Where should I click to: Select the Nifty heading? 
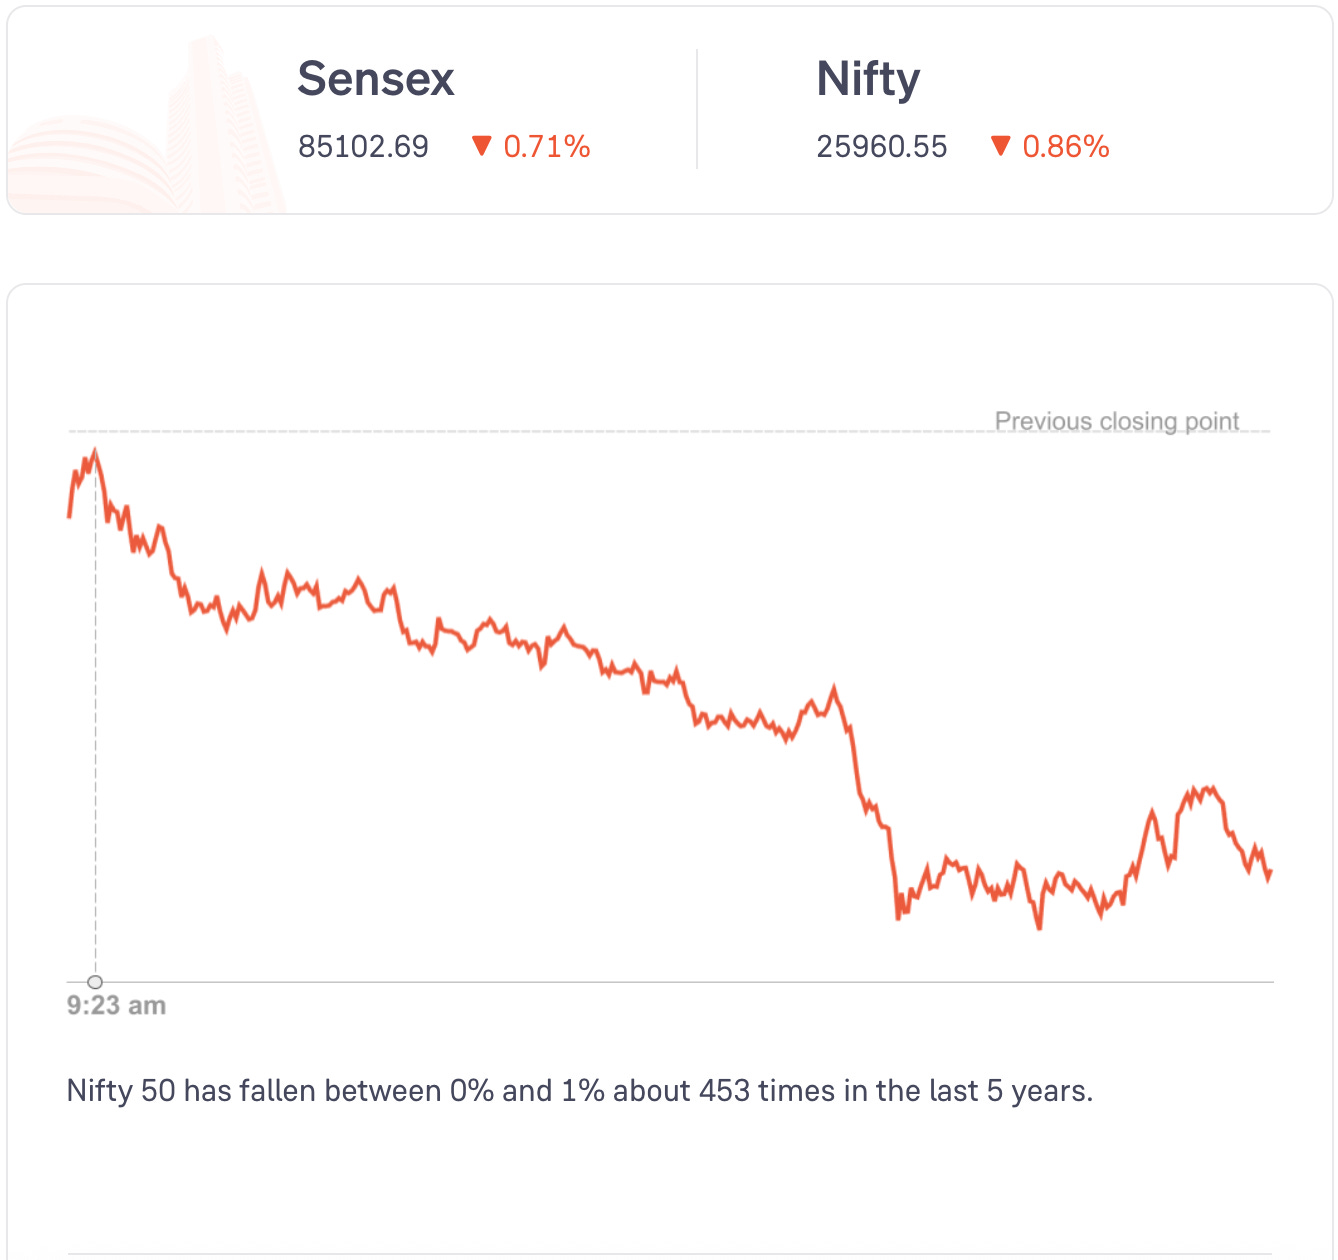click(x=868, y=79)
